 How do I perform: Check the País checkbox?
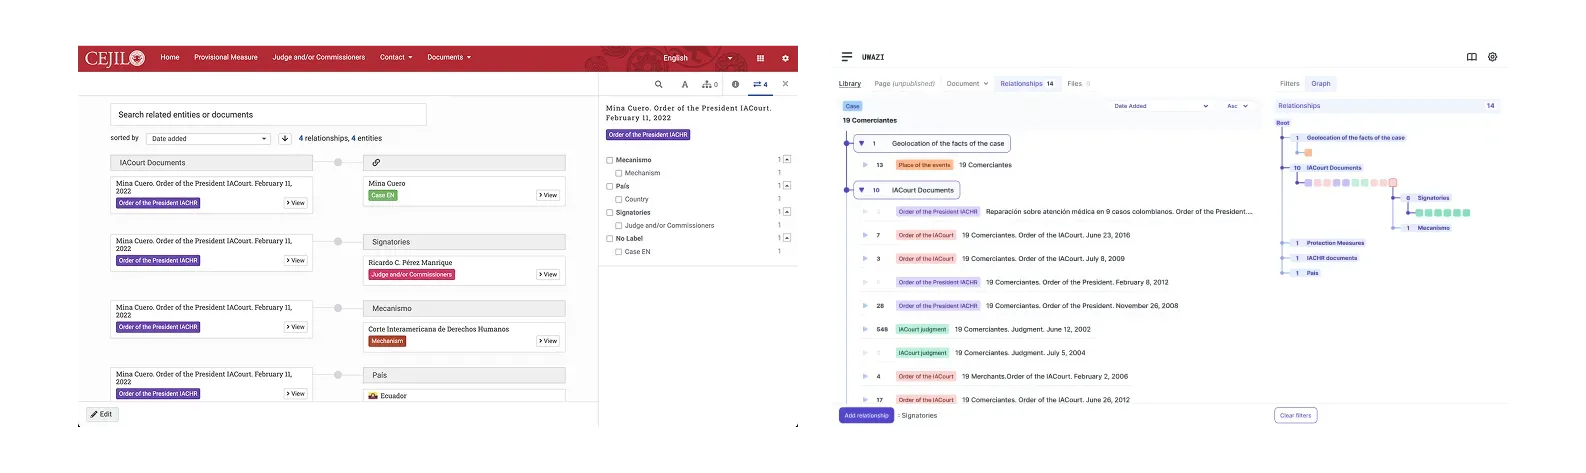point(610,186)
